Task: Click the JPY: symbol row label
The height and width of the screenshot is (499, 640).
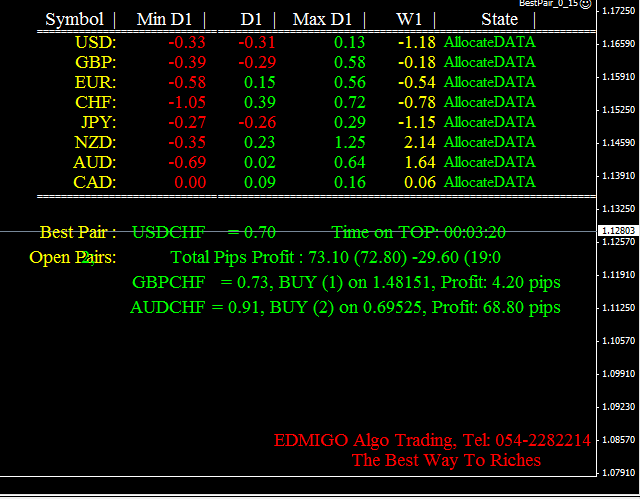Action: 98,122
